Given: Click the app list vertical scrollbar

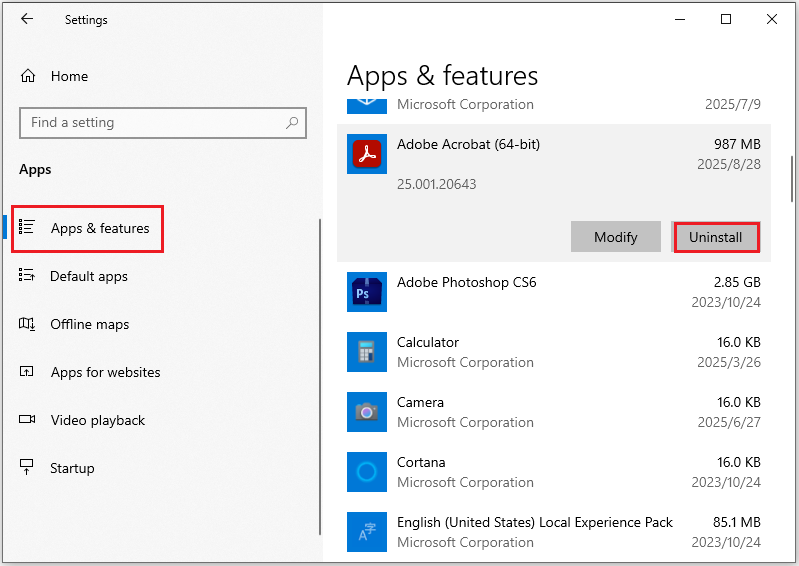Looking at the screenshot, I should point(792,180).
